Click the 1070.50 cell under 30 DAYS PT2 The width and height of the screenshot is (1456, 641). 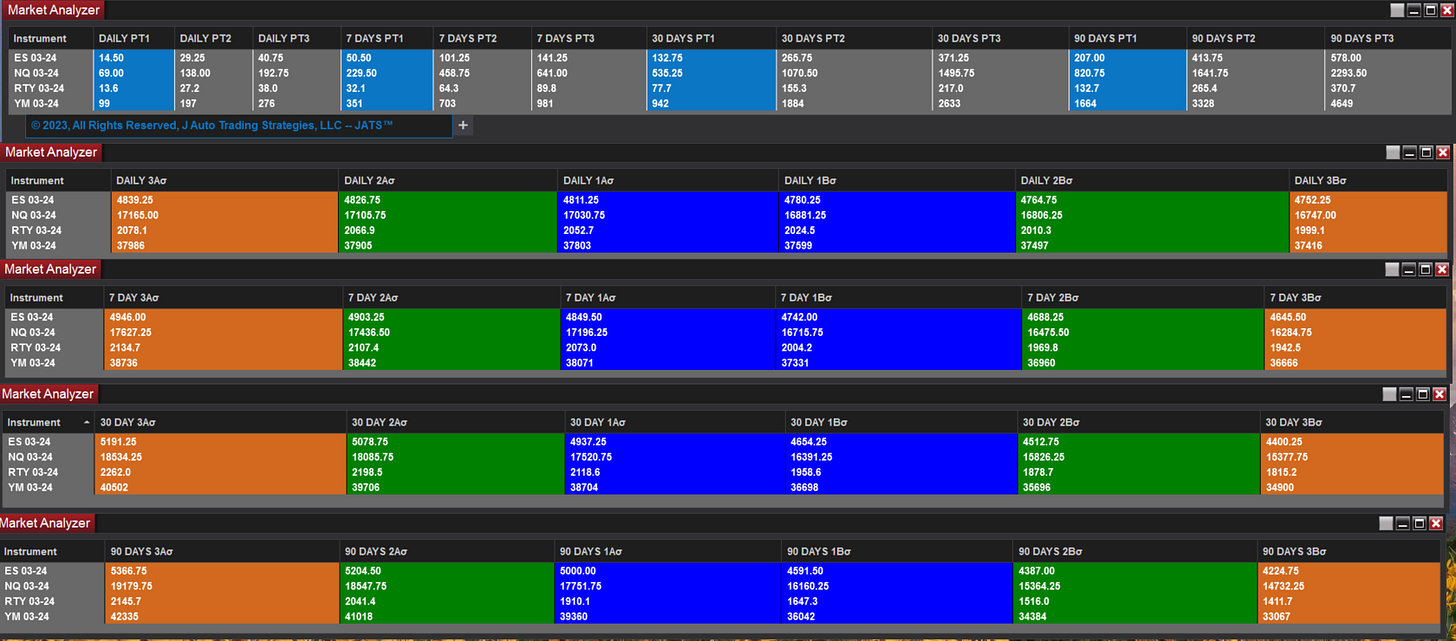click(x=855, y=73)
